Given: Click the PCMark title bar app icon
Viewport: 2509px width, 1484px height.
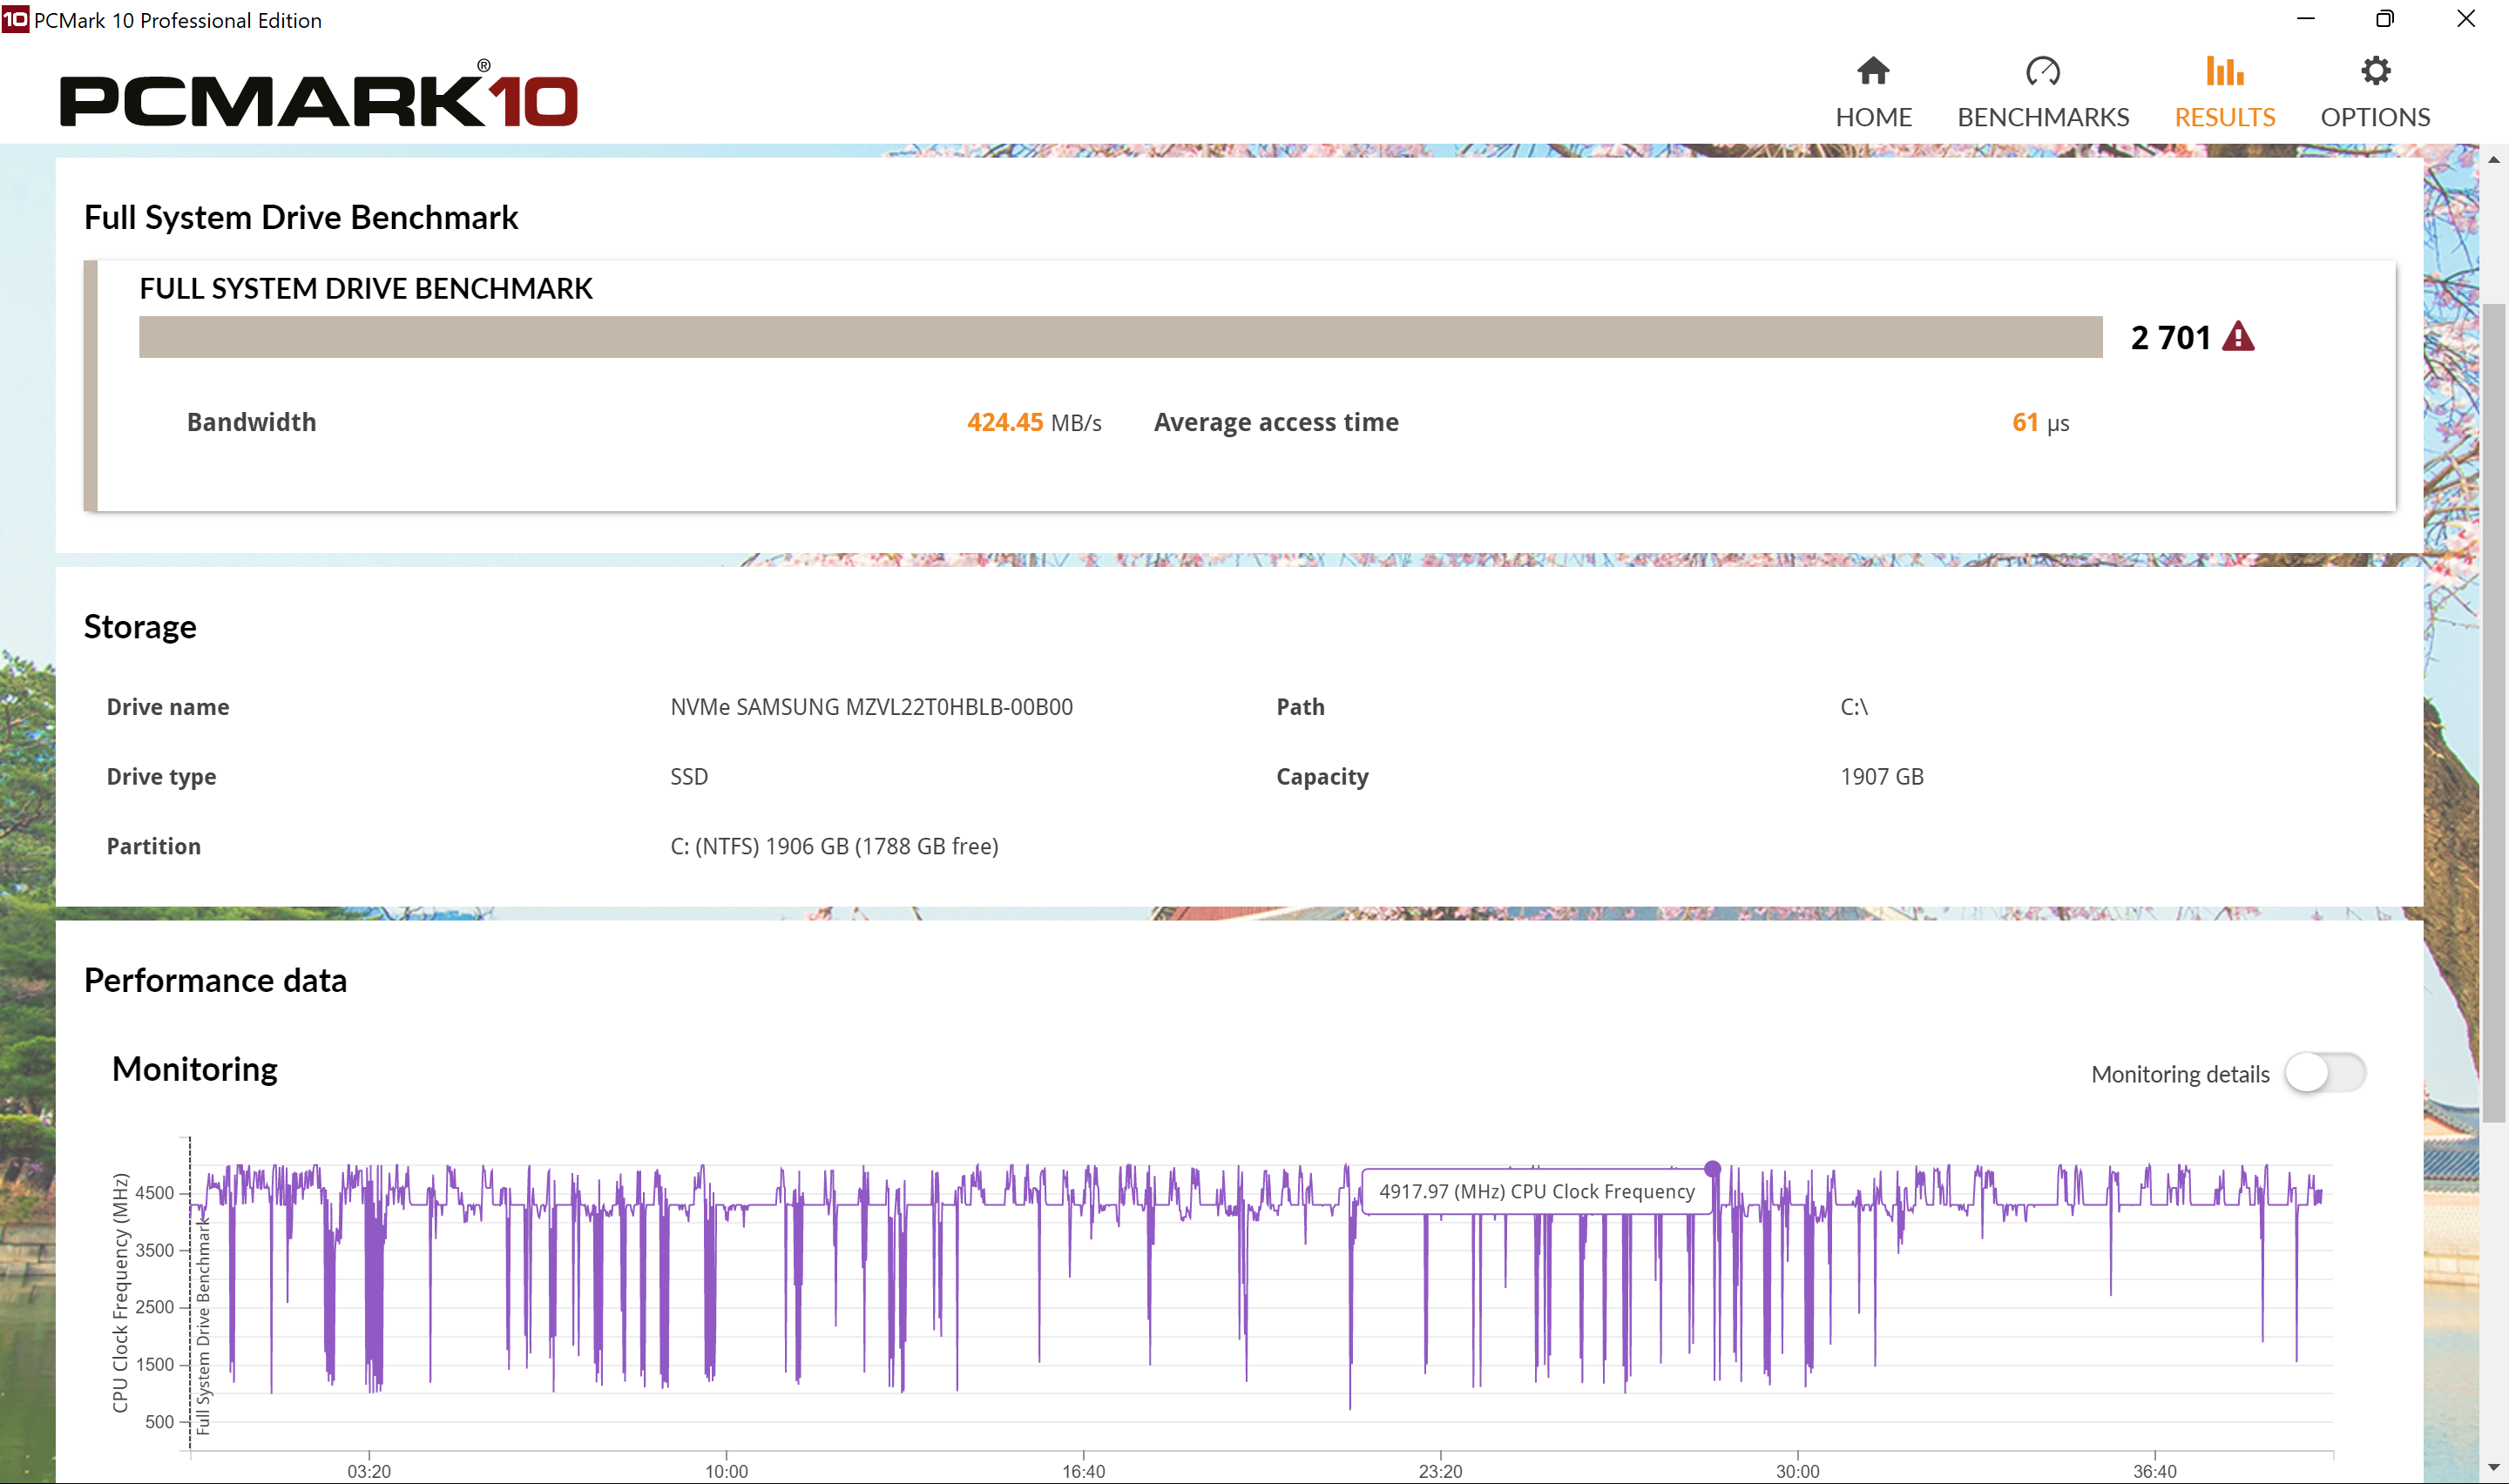Looking at the screenshot, I should pyautogui.click(x=15, y=19).
